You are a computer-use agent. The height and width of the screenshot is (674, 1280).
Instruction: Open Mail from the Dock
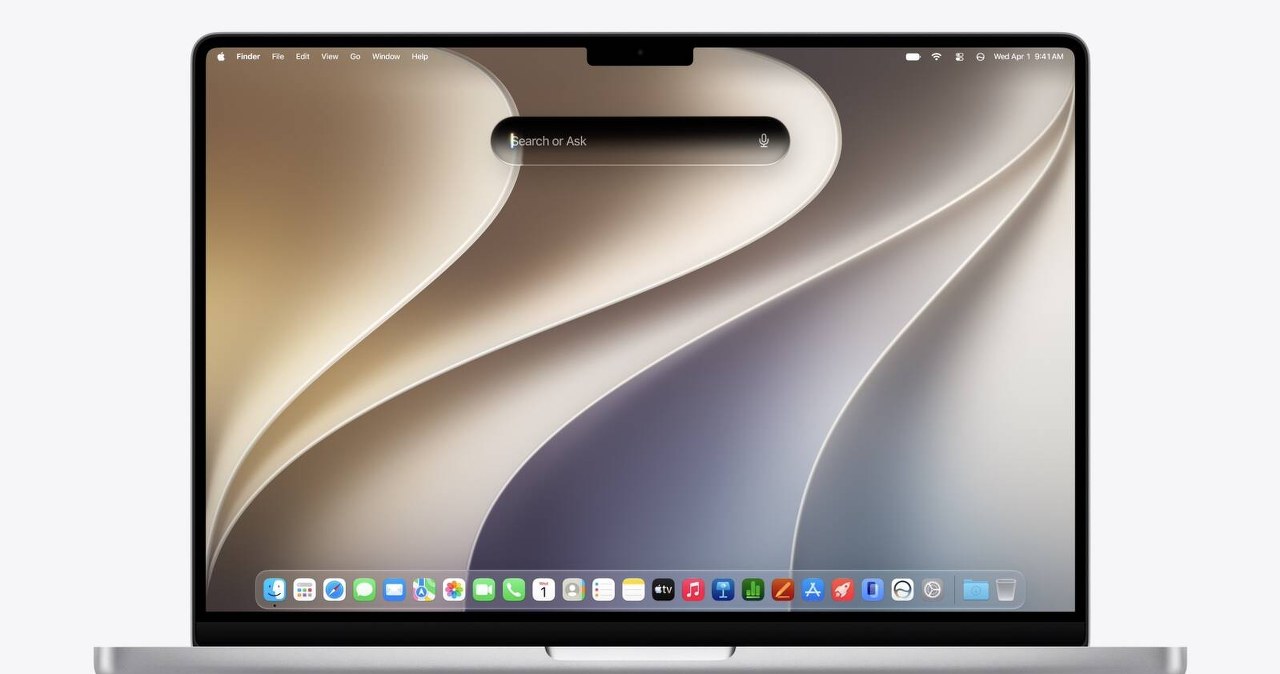coord(394,590)
